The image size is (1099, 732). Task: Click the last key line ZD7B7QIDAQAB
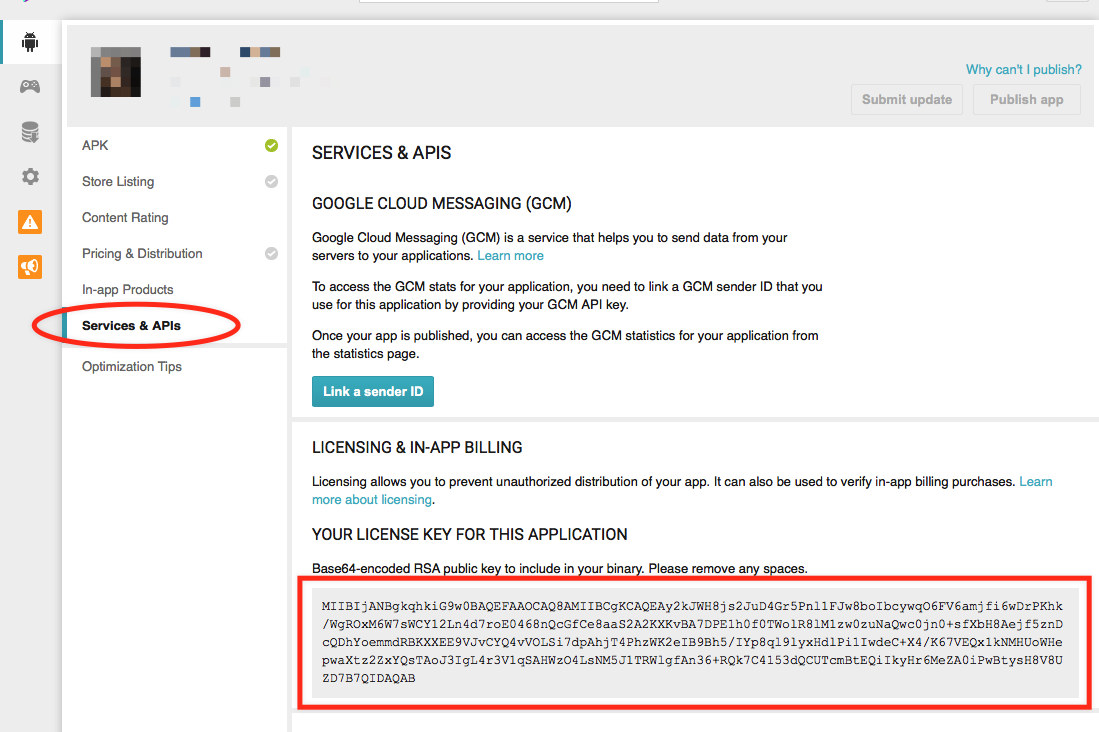[x=369, y=678]
